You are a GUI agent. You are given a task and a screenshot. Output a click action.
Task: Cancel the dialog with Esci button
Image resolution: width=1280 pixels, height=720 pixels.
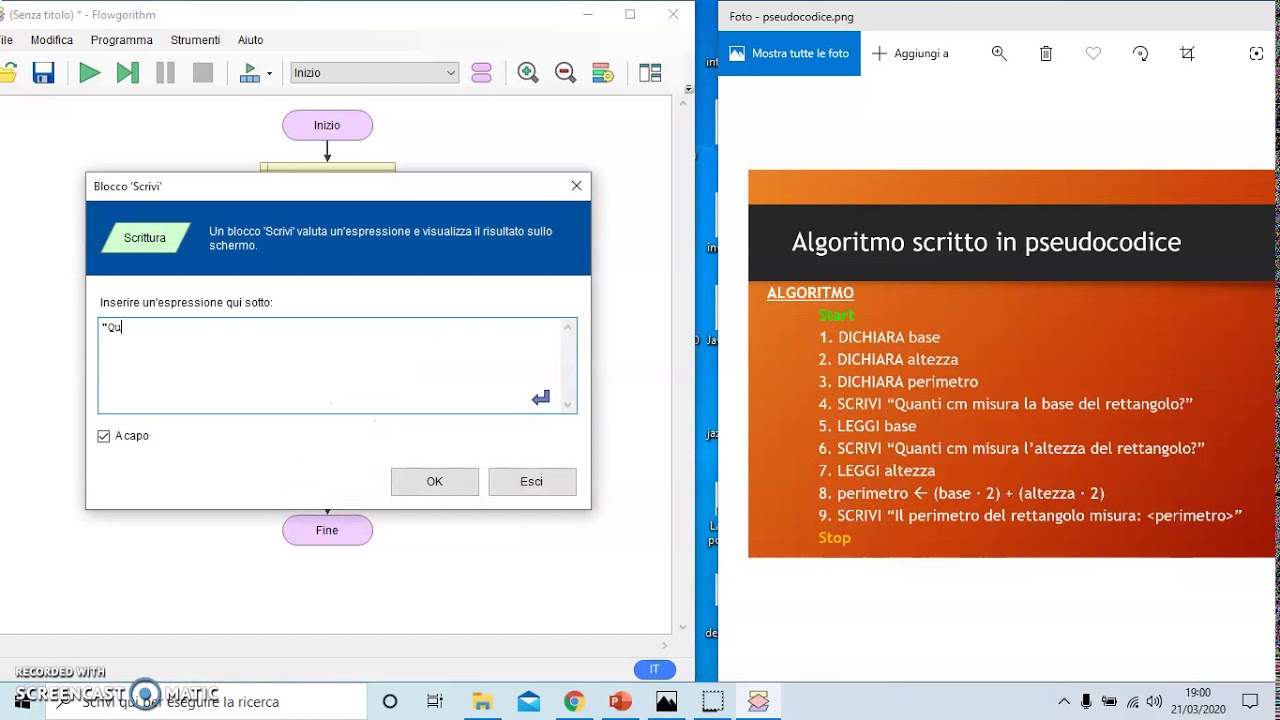[532, 481]
